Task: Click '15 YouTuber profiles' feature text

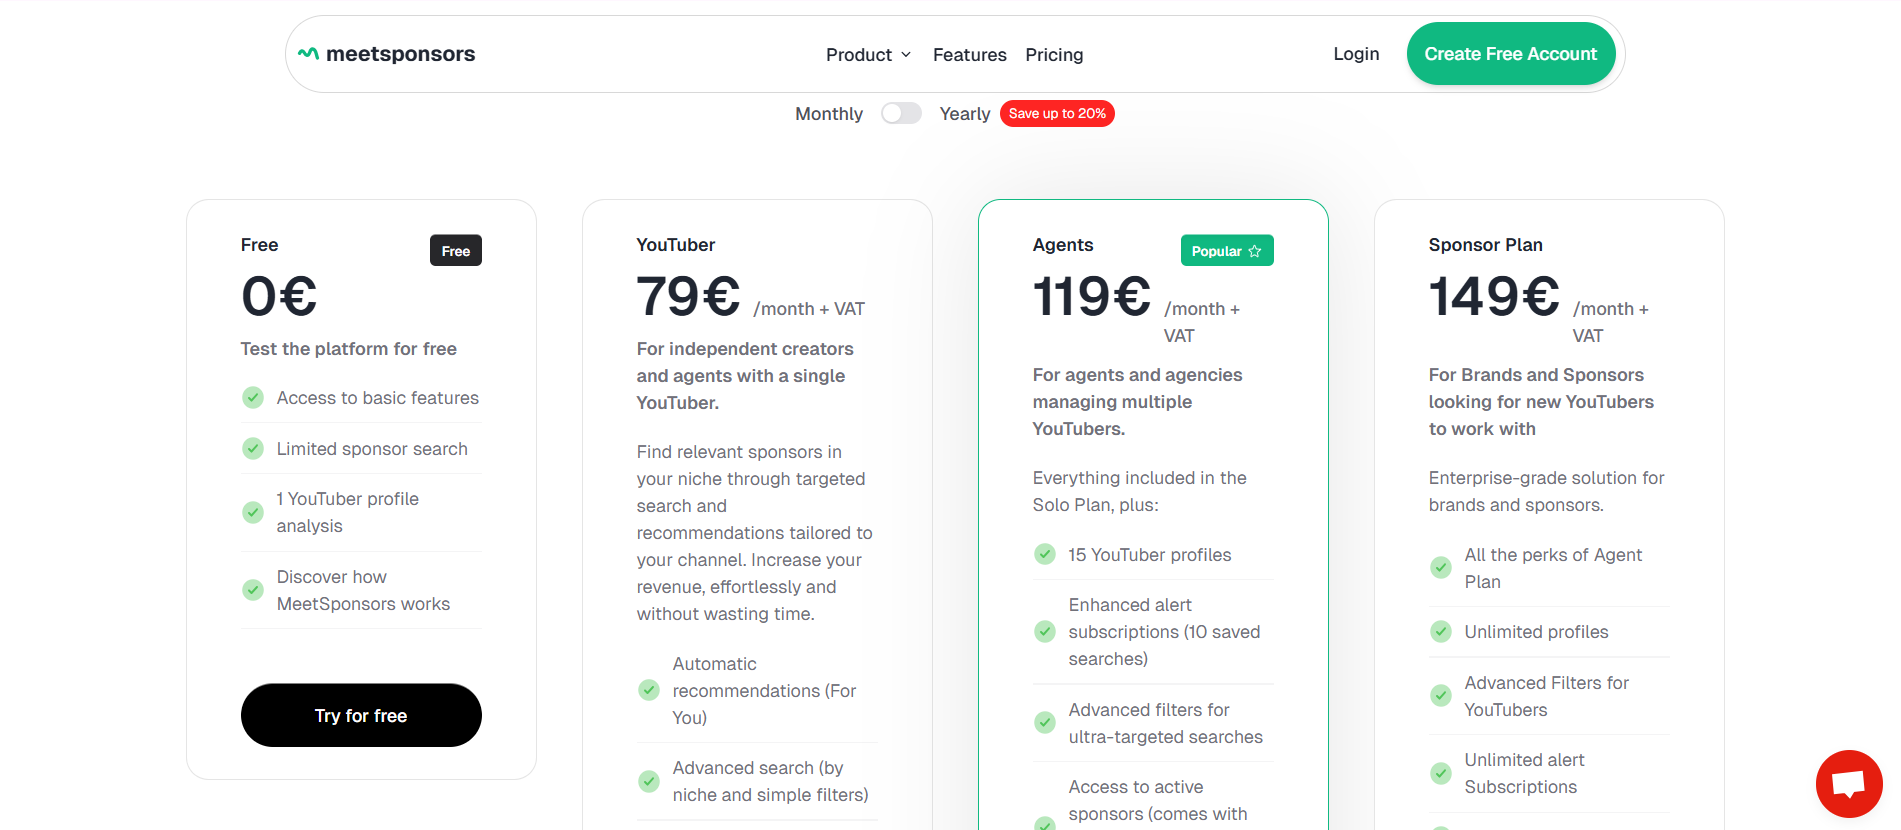Action: [1150, 555]
